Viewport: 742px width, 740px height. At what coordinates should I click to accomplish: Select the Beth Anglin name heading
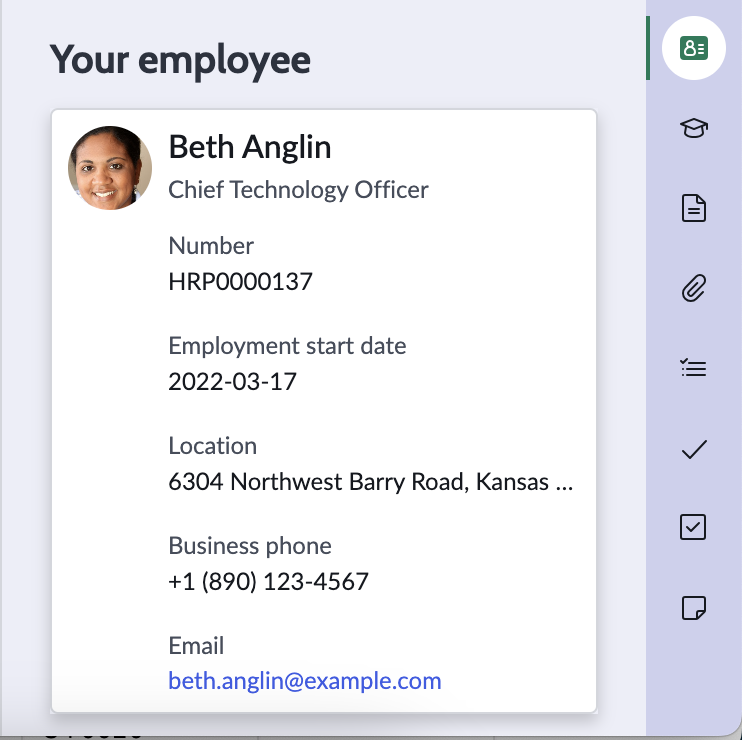250,147
